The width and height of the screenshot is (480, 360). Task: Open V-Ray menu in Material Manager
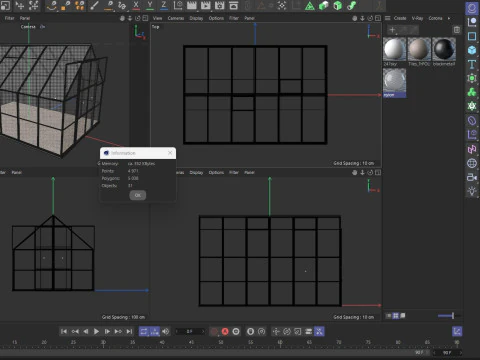click(417, 18)
